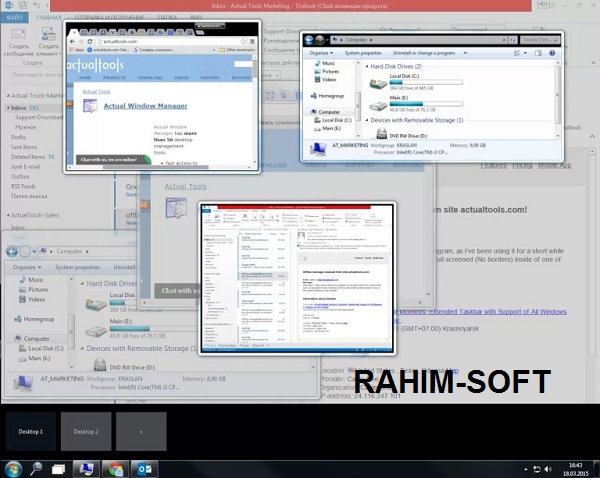Open Chrome hamburger menu in thumbnail
Viewport: 600px width, 478px height.
(x=252, y=41)
